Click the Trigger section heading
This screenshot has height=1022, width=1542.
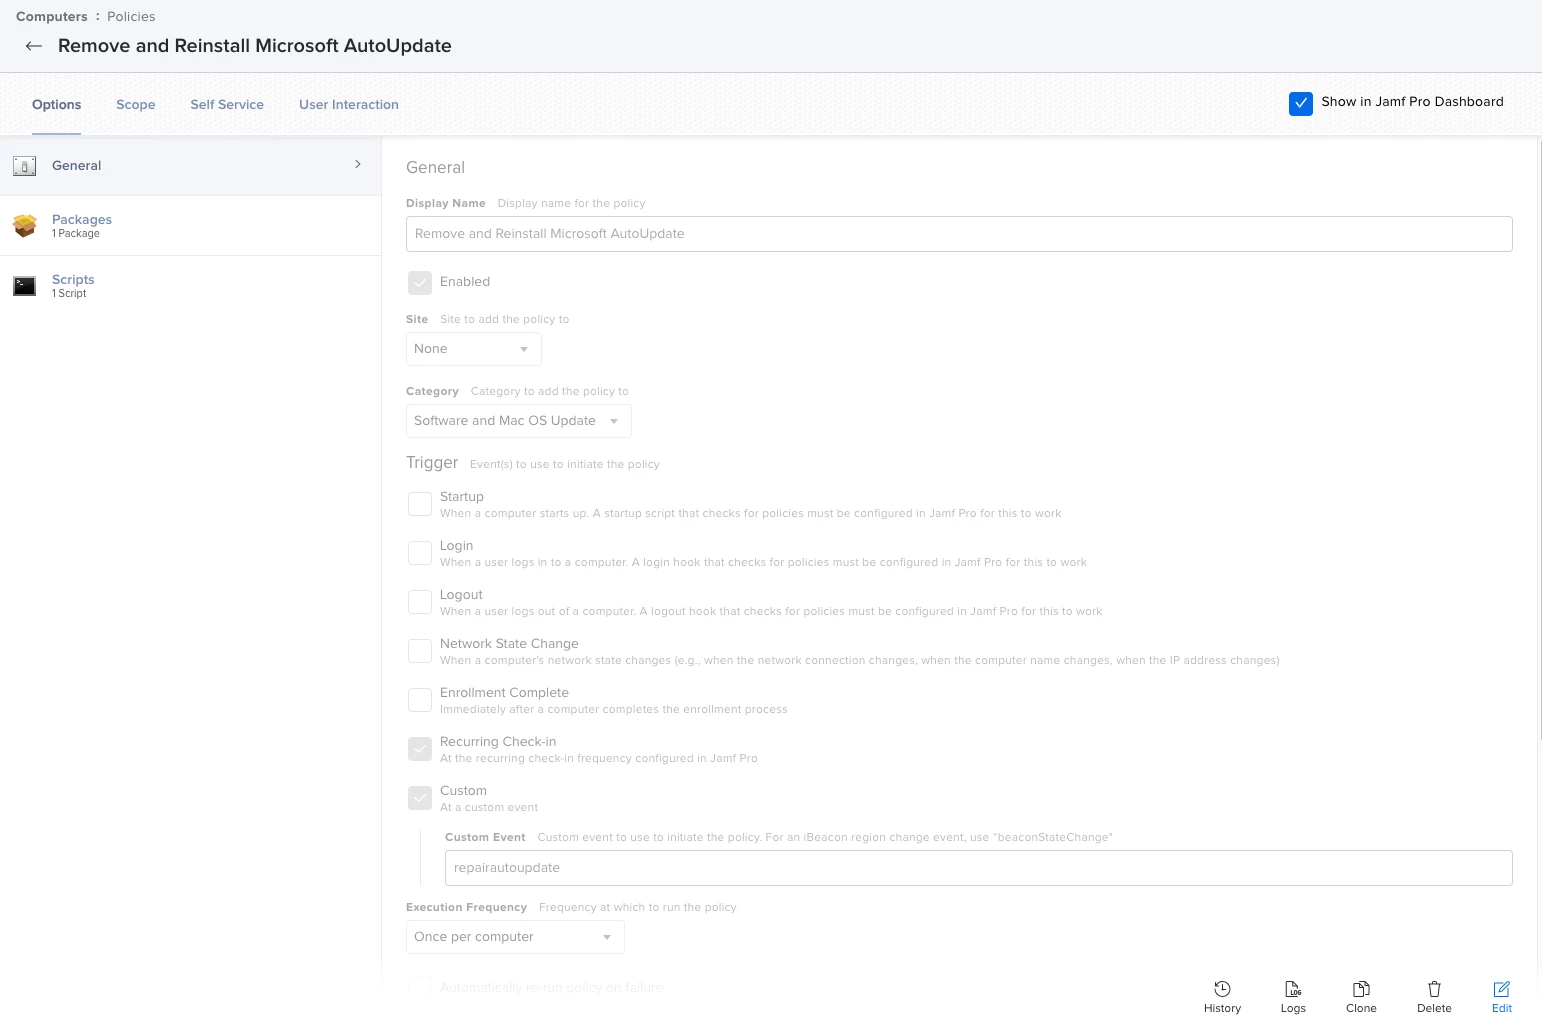[432, 463]
